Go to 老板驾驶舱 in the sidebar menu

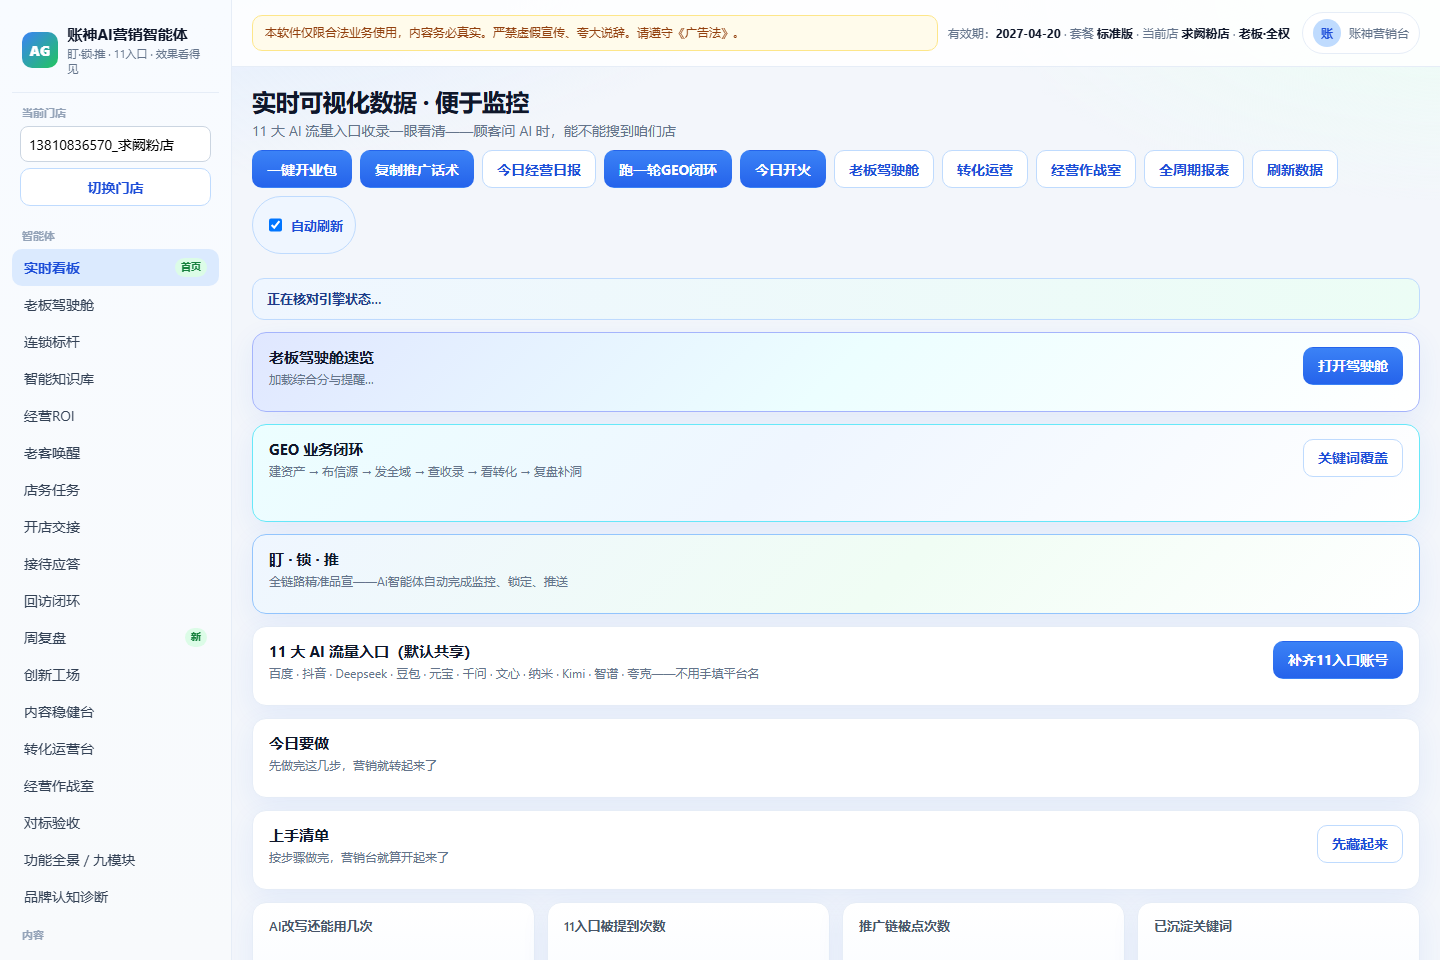115,305
